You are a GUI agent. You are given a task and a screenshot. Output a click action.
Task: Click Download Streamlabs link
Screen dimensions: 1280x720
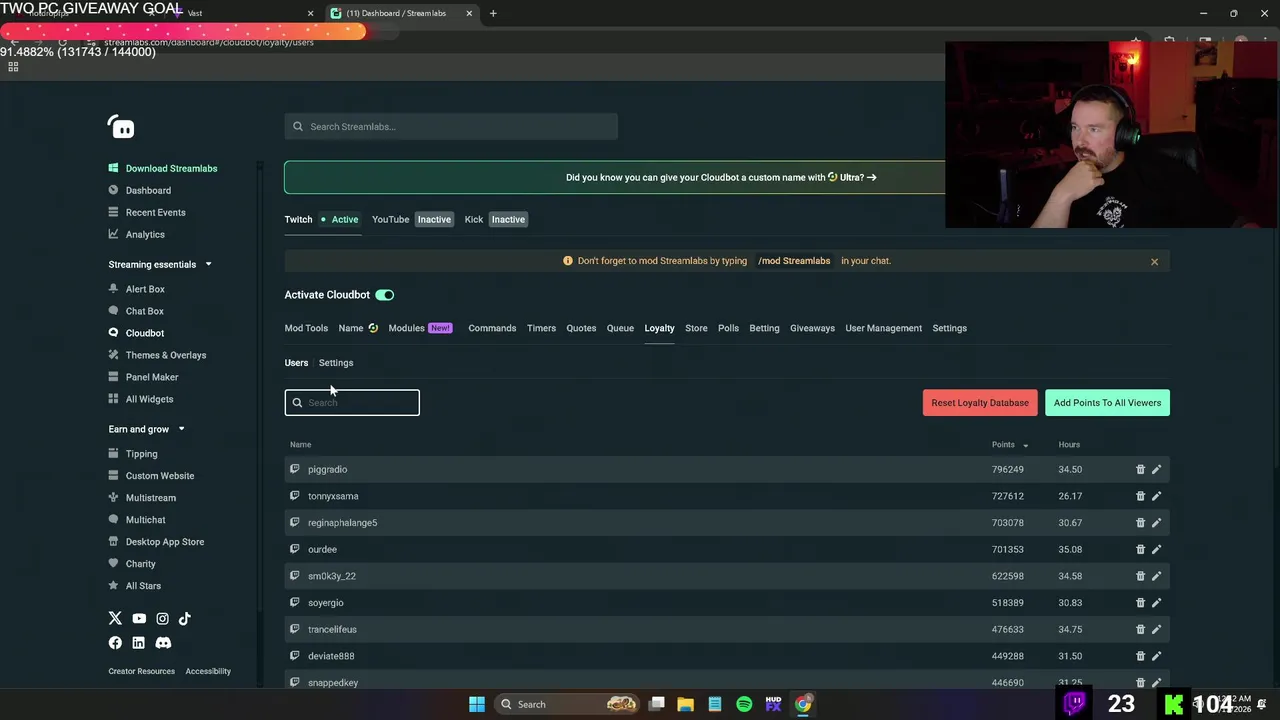click(171, 168)
